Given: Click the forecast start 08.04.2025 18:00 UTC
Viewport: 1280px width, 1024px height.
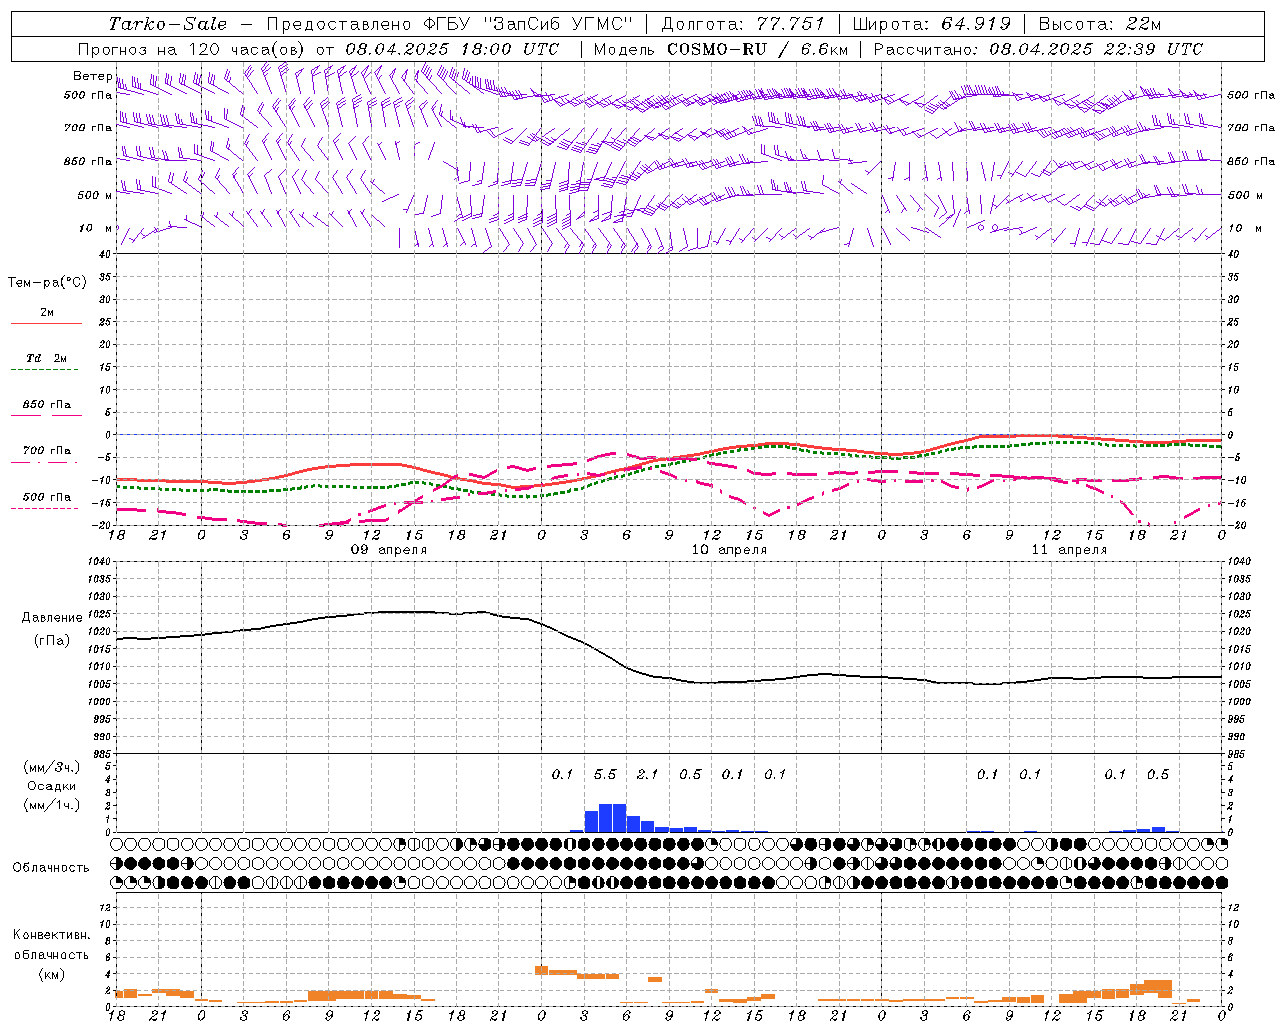Looking at the screenshot, I should [x=452, y=49].
